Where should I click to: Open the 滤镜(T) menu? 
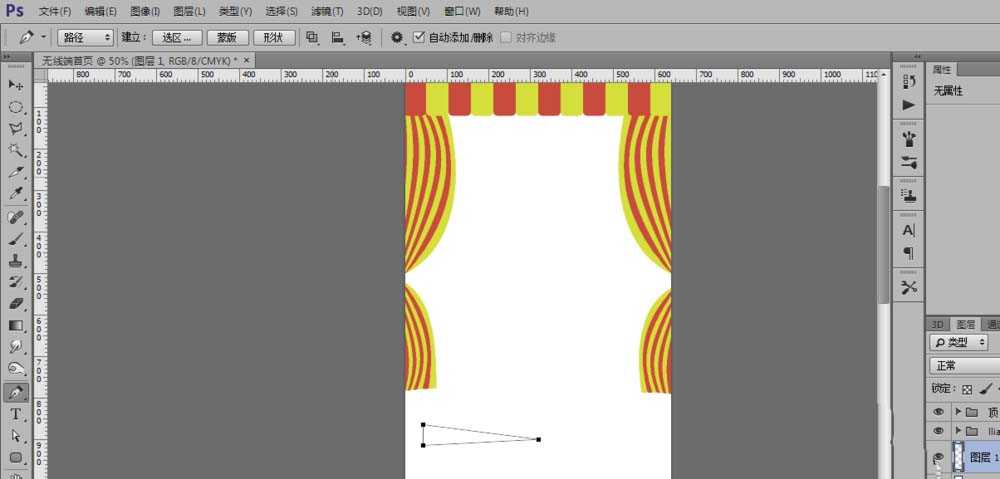pyautogui.click(x=326, y=11)
